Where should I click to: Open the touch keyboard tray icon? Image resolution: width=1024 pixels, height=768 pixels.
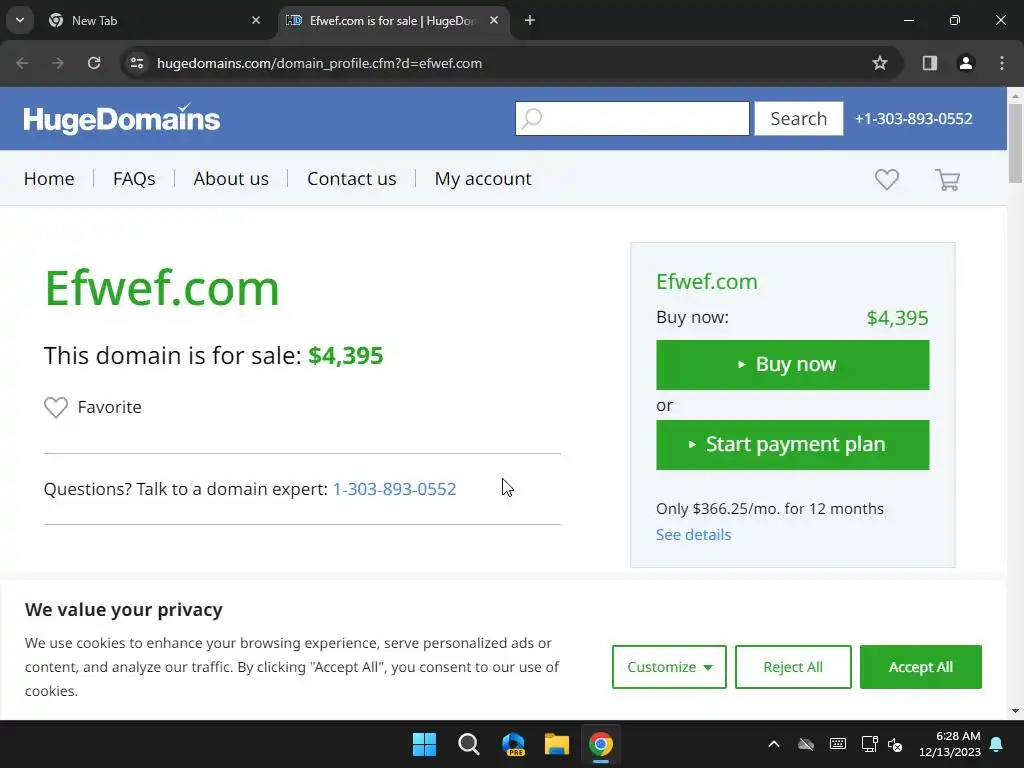[838, 744]
